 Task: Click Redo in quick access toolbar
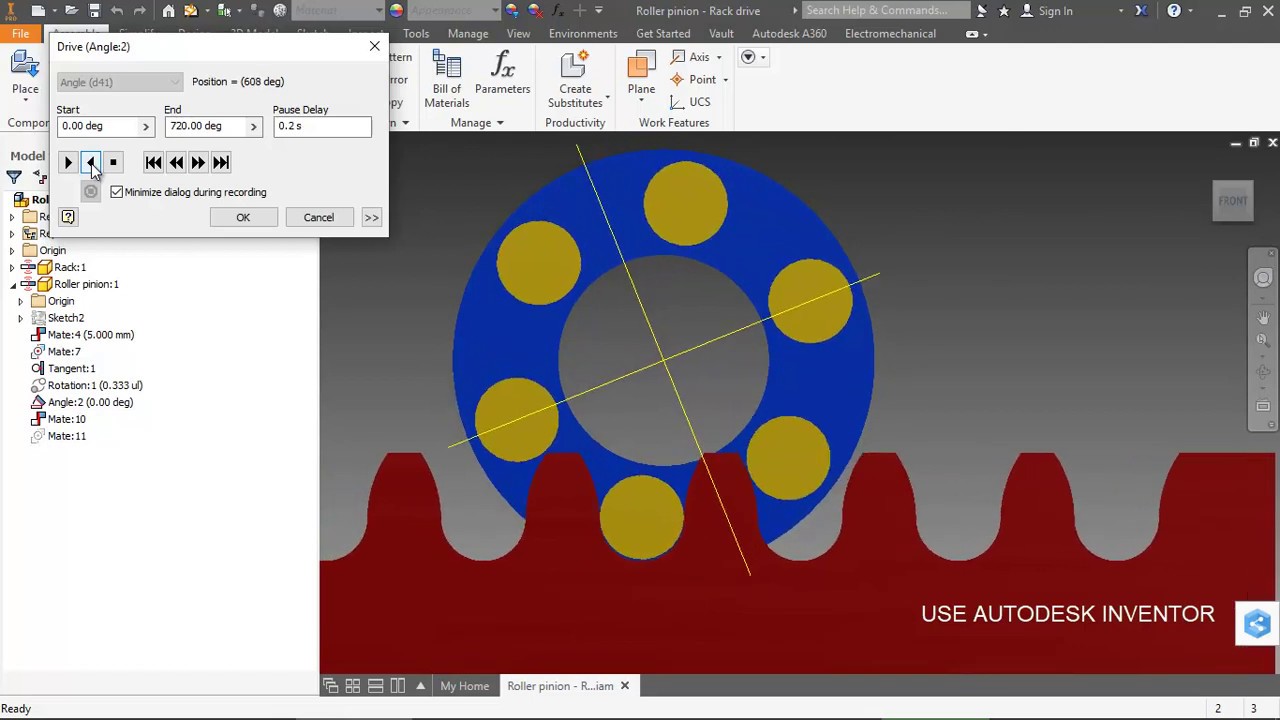click(140, 11)
